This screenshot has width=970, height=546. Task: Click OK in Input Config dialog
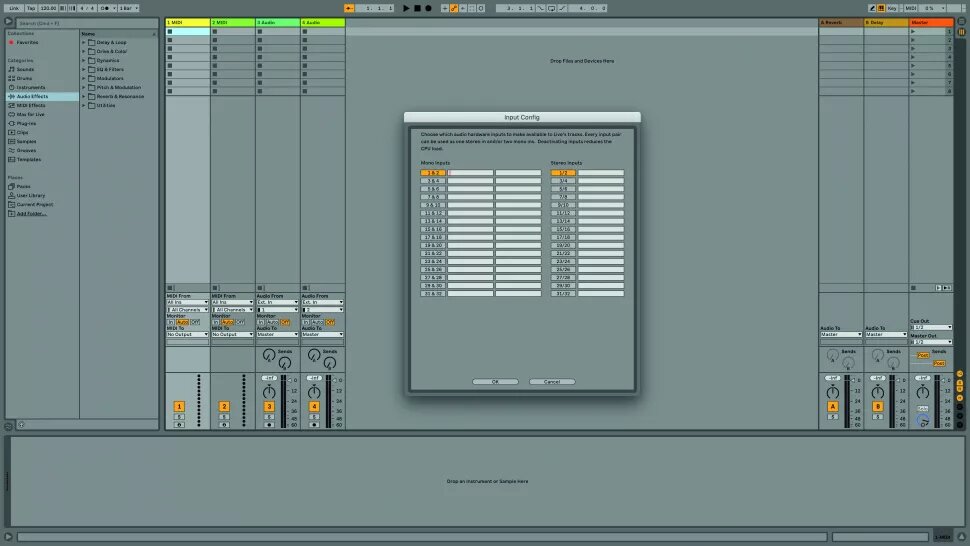click(496, 381)
